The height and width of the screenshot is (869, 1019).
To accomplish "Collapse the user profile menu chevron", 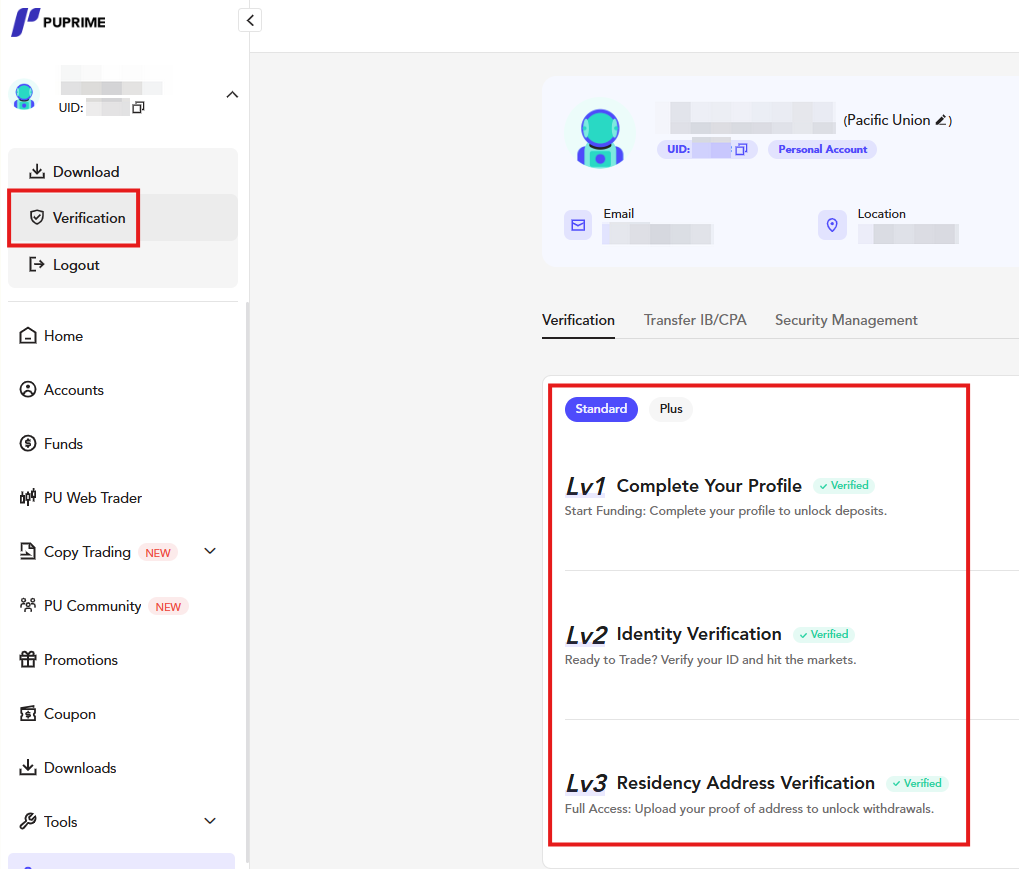I will point(232,95).
